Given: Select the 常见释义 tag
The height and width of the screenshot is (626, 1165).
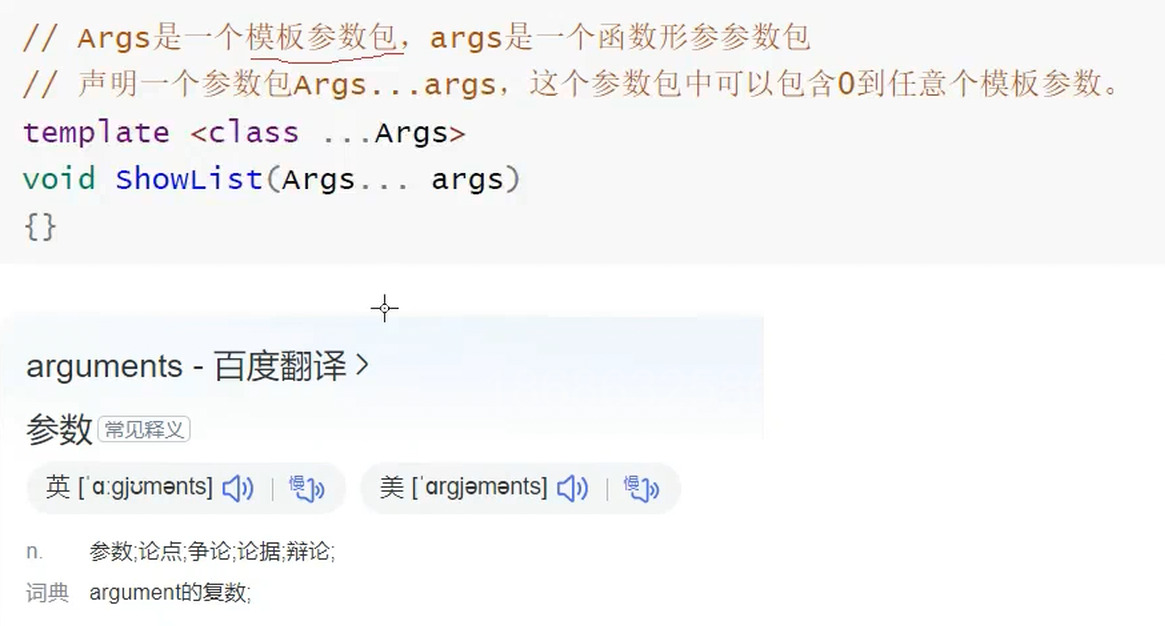Looking at the screenshot, I should pyautogui.click(x=144, y=429).
